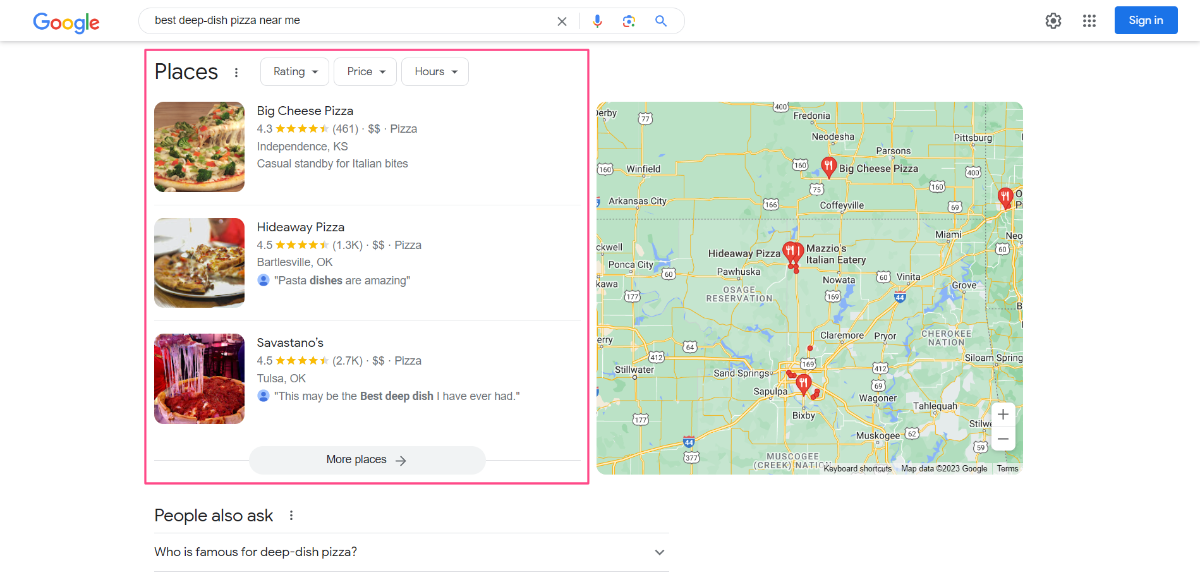
Task: Expand 'Who is famous for deep-dish pizza?'
Action: click(x=410, y=552)
